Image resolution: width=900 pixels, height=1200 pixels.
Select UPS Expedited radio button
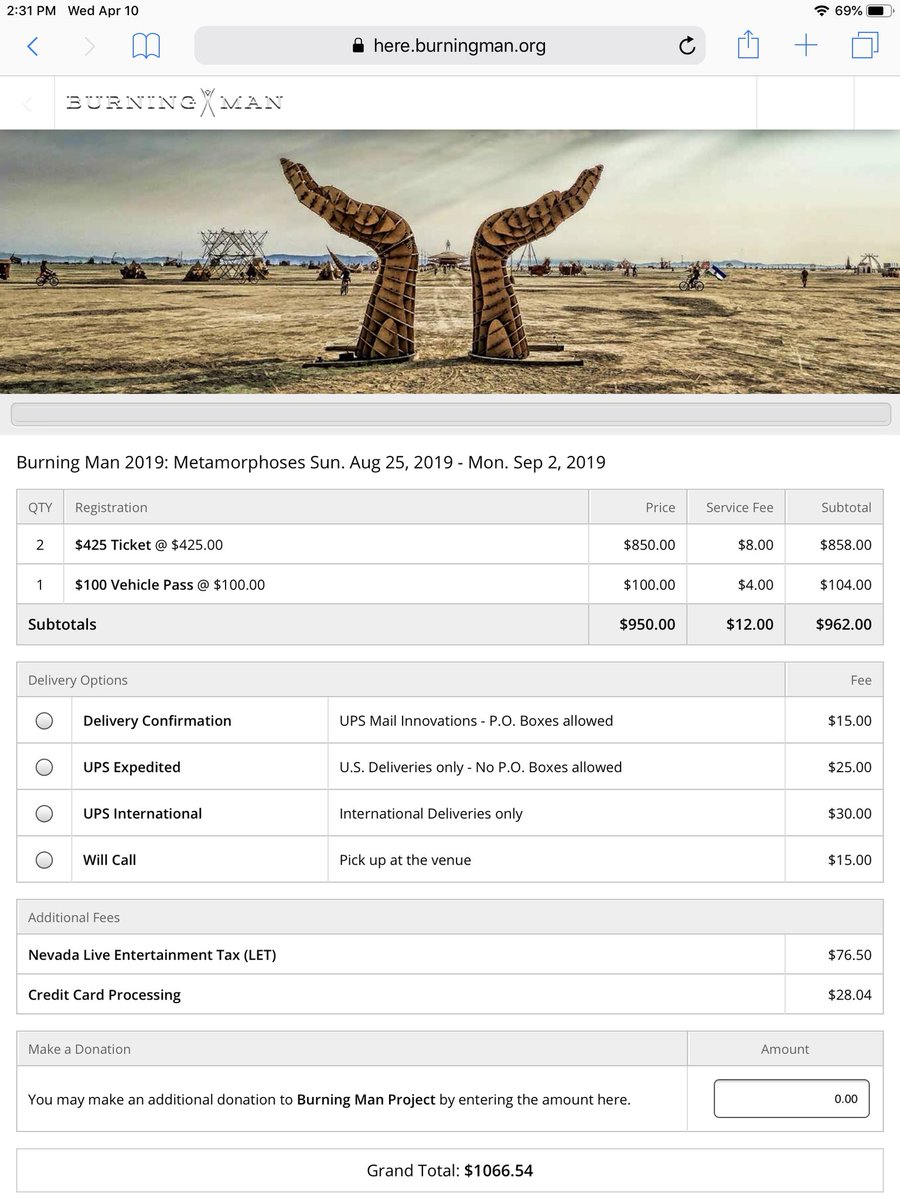pos(44,767)
